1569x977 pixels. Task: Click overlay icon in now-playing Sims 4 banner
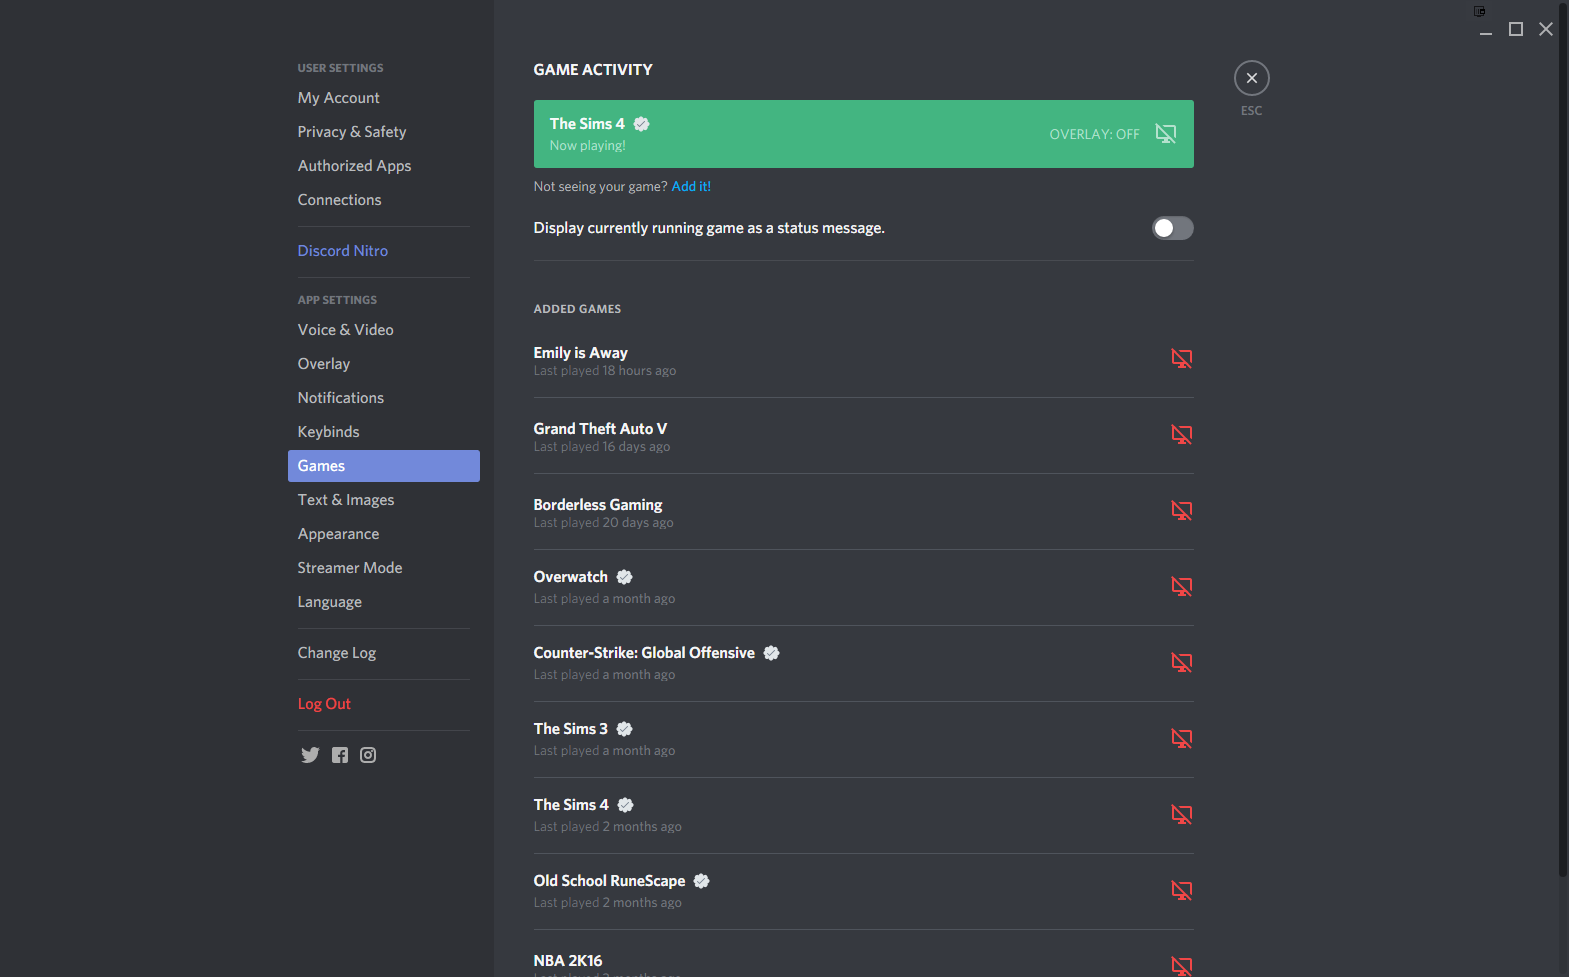pos(1165,134)
